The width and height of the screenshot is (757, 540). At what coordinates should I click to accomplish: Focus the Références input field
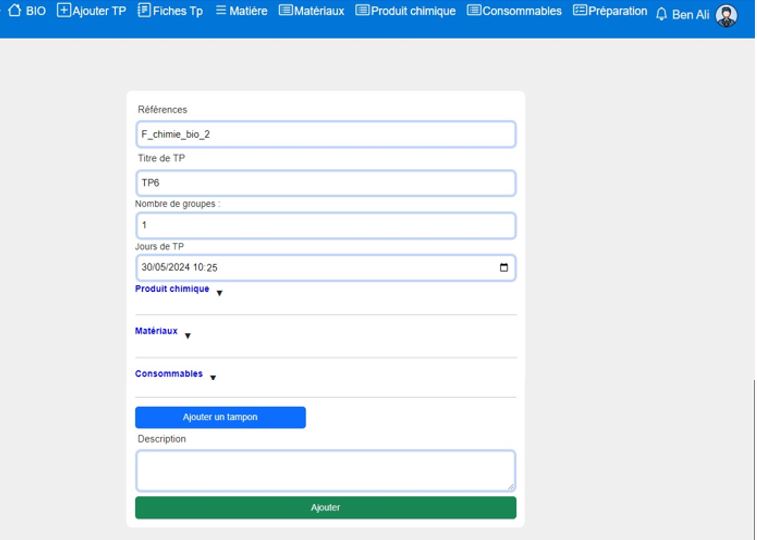pyautogui.click(x=325, y=134)
